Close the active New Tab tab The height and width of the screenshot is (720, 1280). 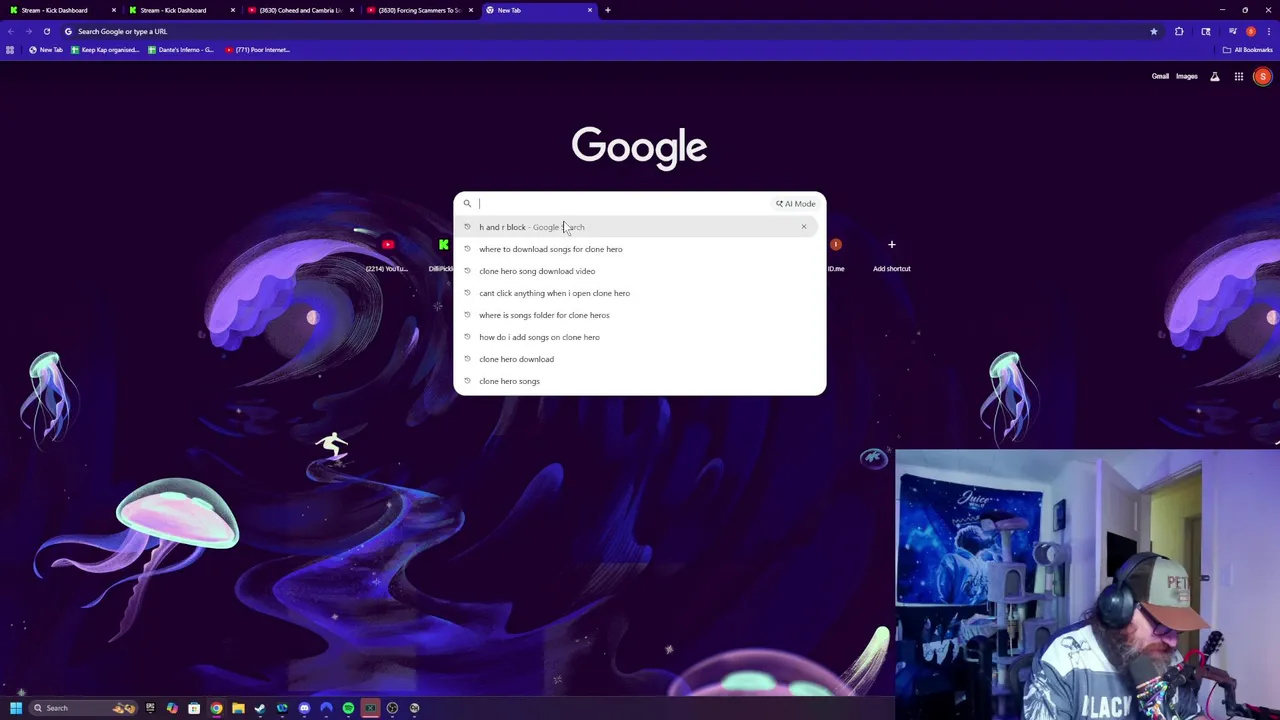click(x=590, y=10)
